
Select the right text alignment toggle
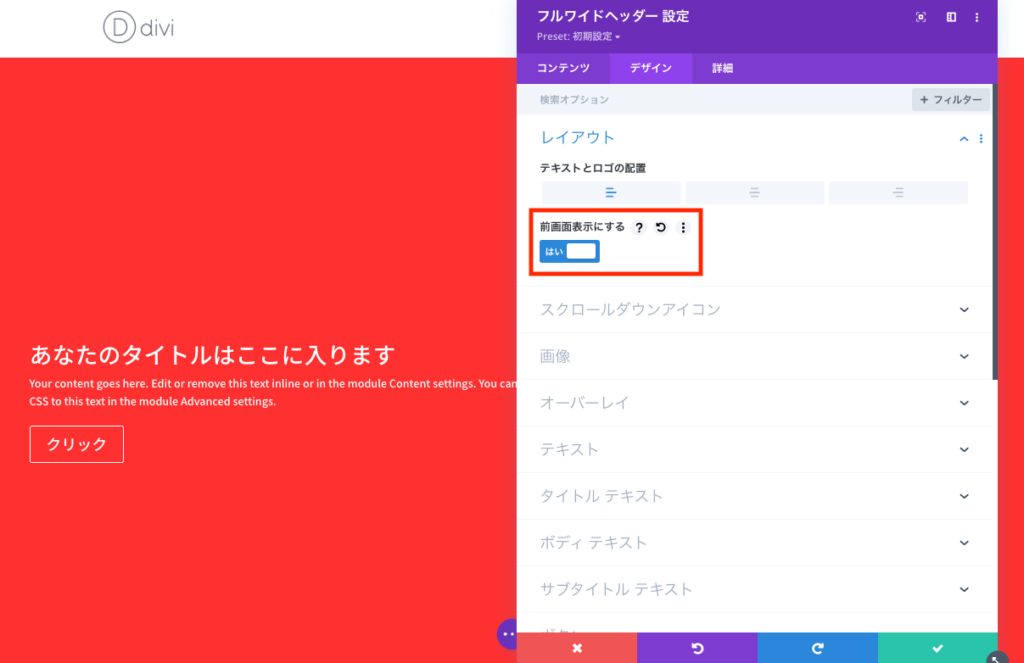click(x=897, y=192)
